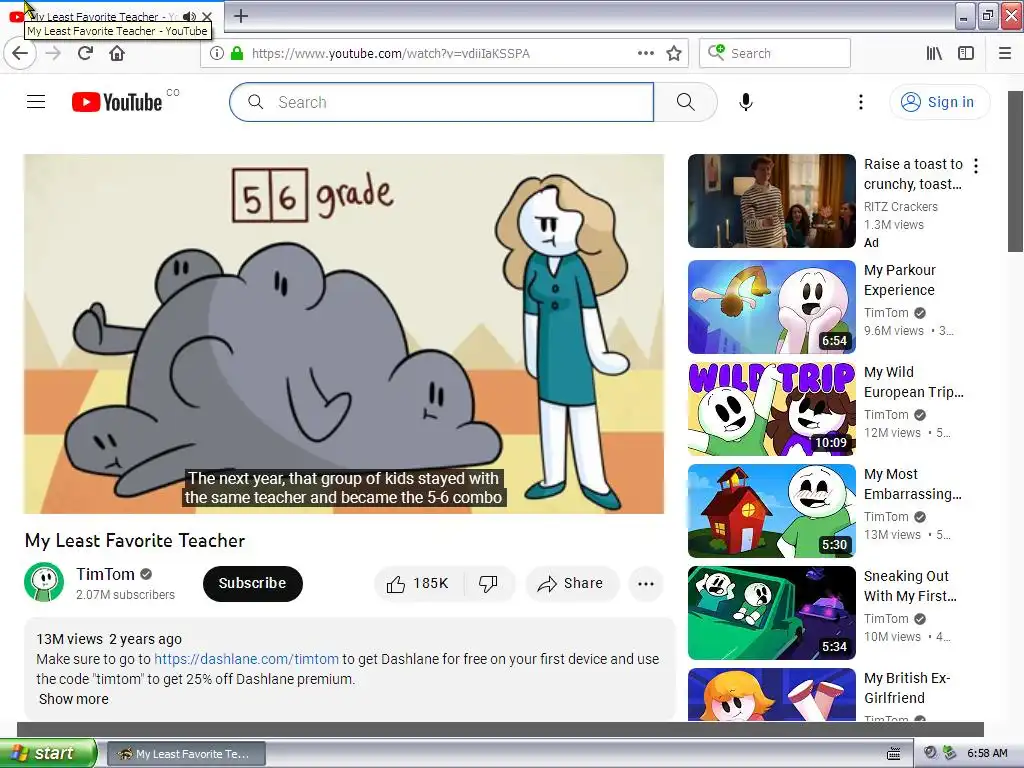Open My British Ex-Girlfriend thumbnail
Viewport: 1024px width, 768px height.
click(771, 694)
